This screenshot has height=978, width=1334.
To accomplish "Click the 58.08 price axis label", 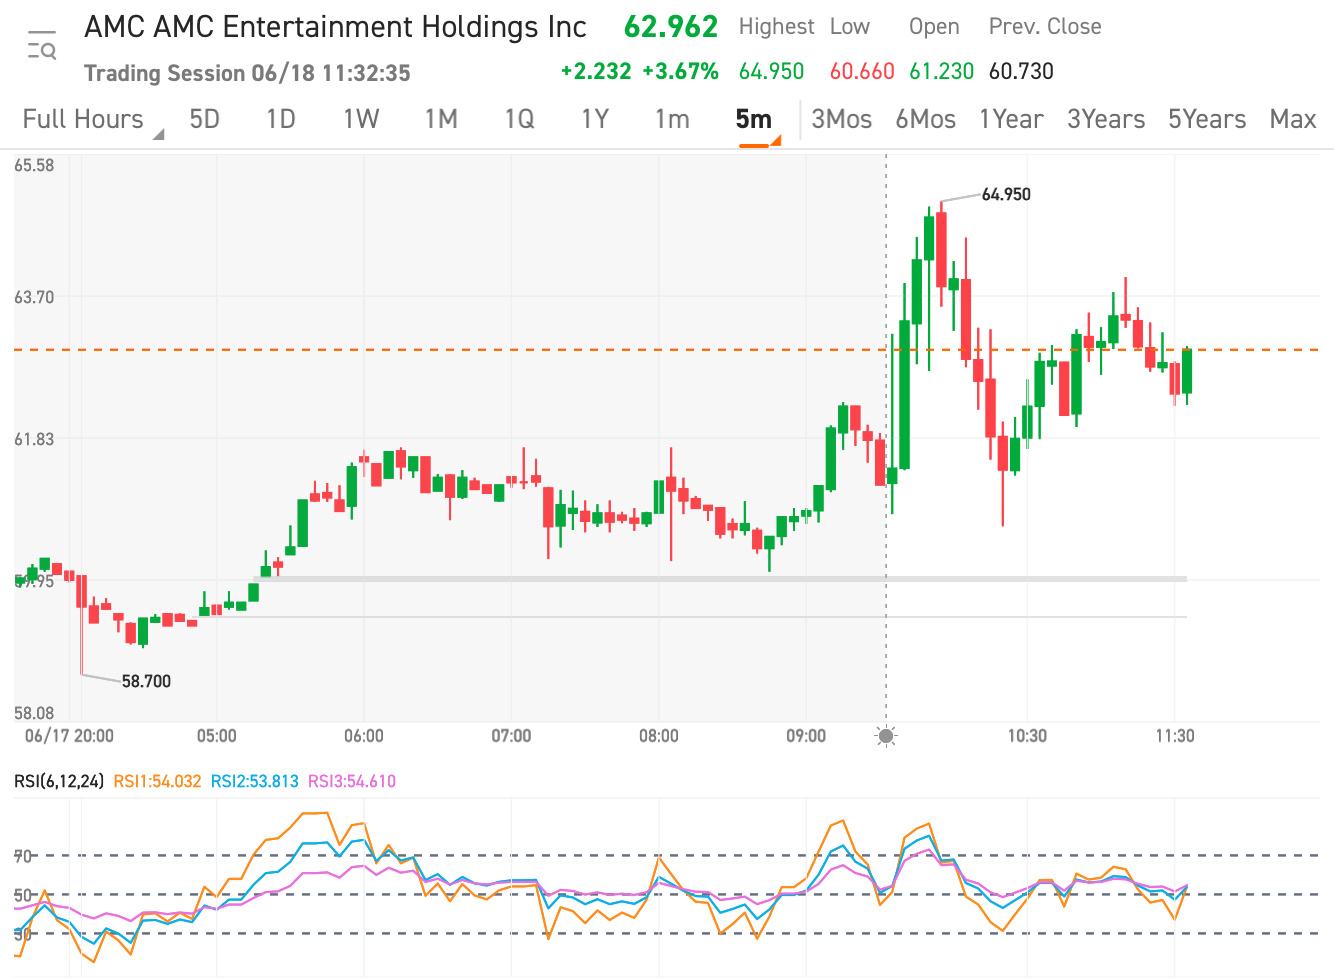I will coord(34,713).
